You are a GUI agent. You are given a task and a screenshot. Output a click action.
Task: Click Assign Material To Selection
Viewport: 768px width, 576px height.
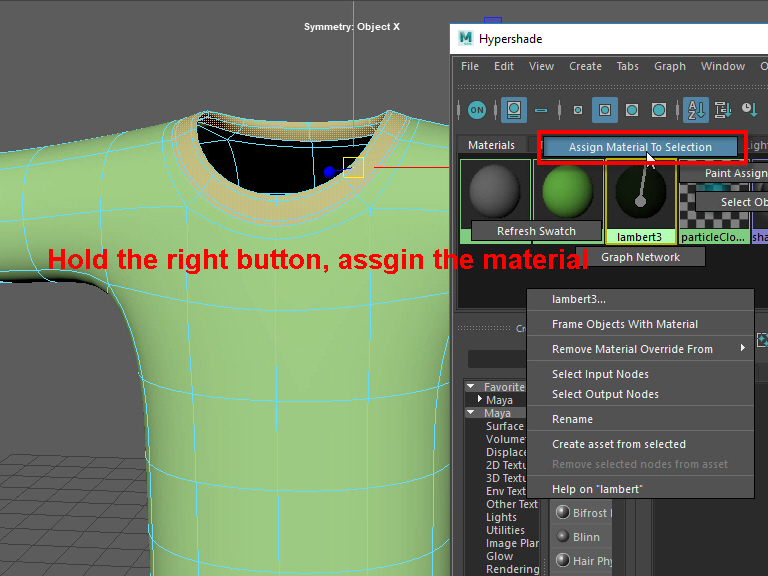640,147
